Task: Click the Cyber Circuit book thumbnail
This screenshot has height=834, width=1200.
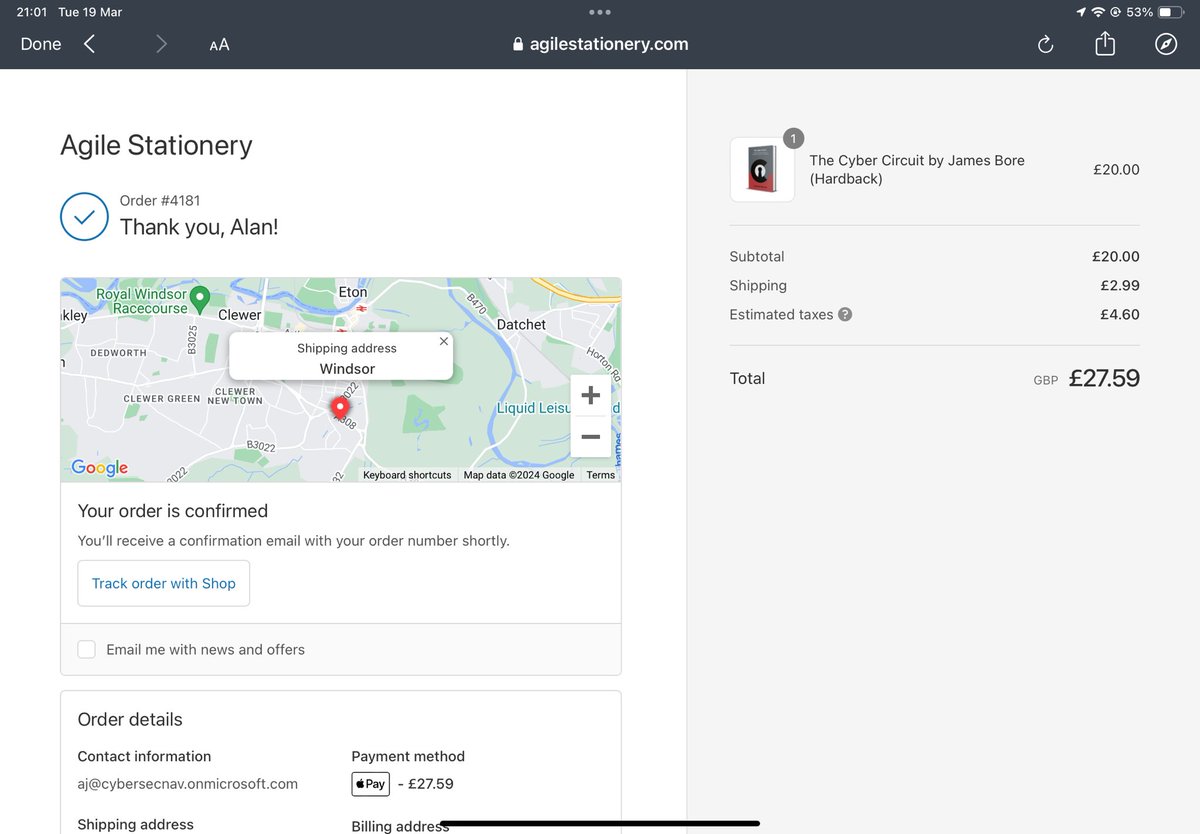Action: tap(762, 170)
